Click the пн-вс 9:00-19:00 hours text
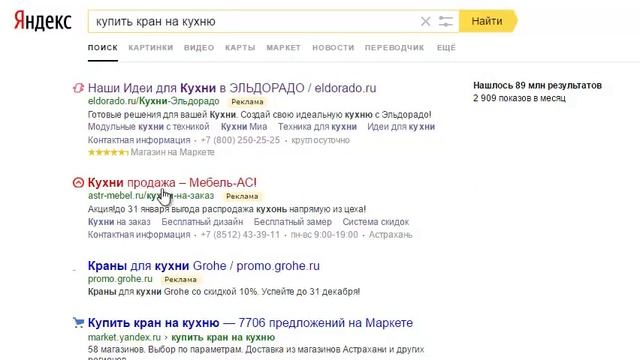Image resolution: width=640 pixels, height=360 pixels. click(x=324, y=235)
